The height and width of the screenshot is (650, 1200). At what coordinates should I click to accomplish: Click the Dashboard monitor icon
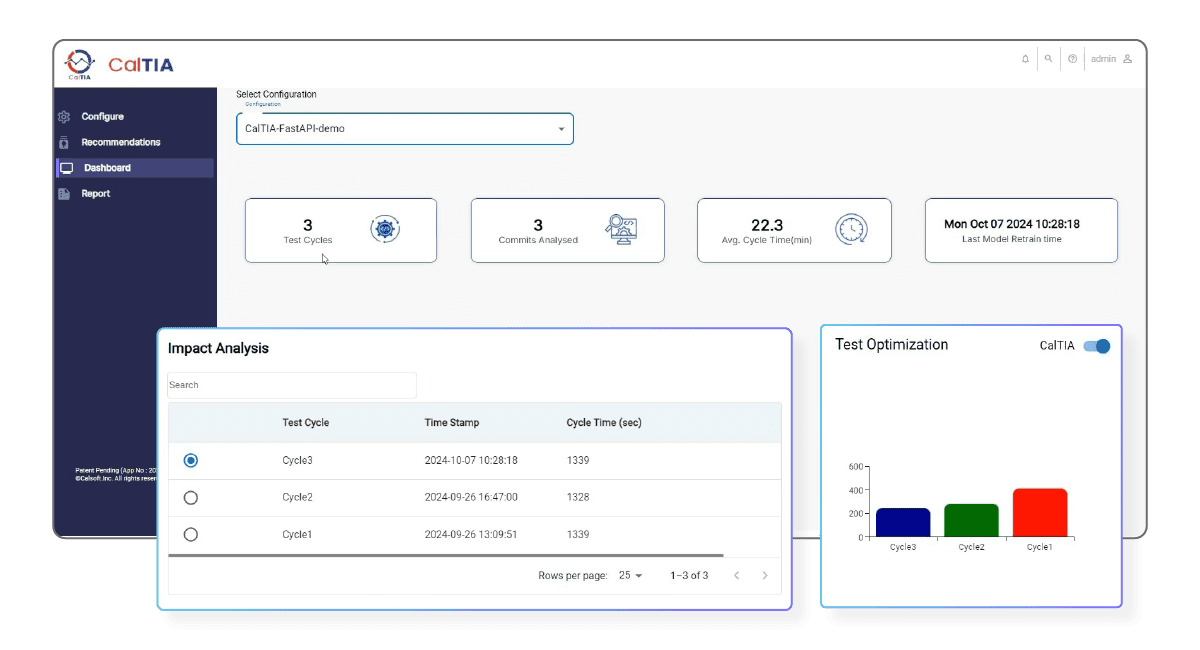coord(67,168)
